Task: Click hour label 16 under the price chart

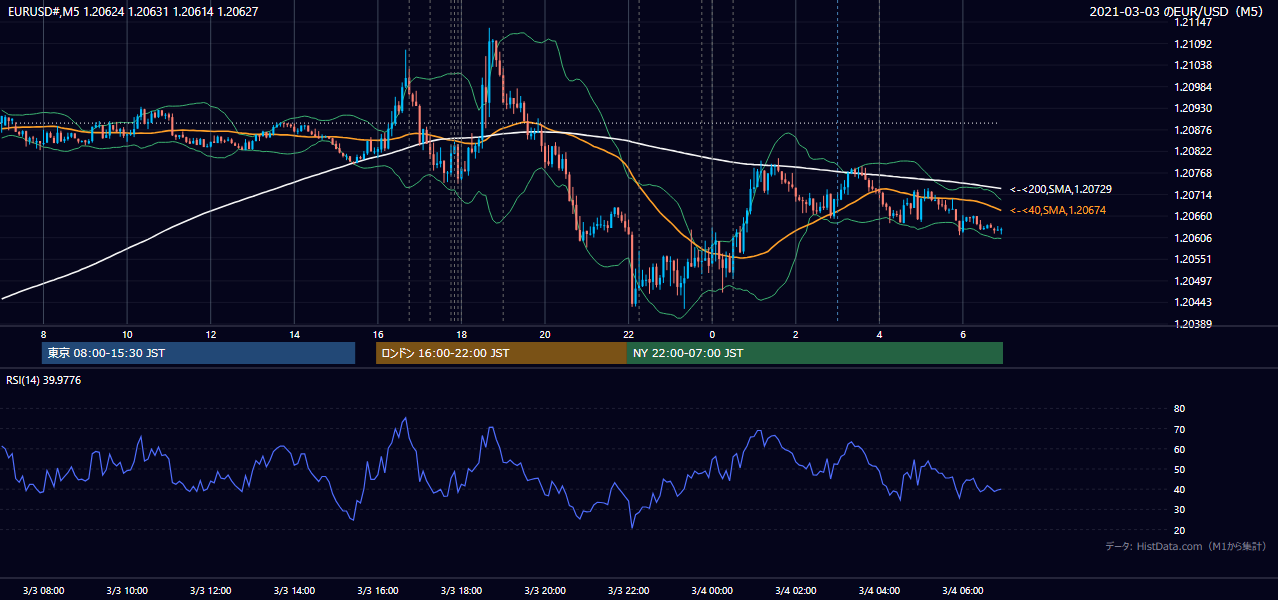Action: pyautogui.click(x=378, y=334)
